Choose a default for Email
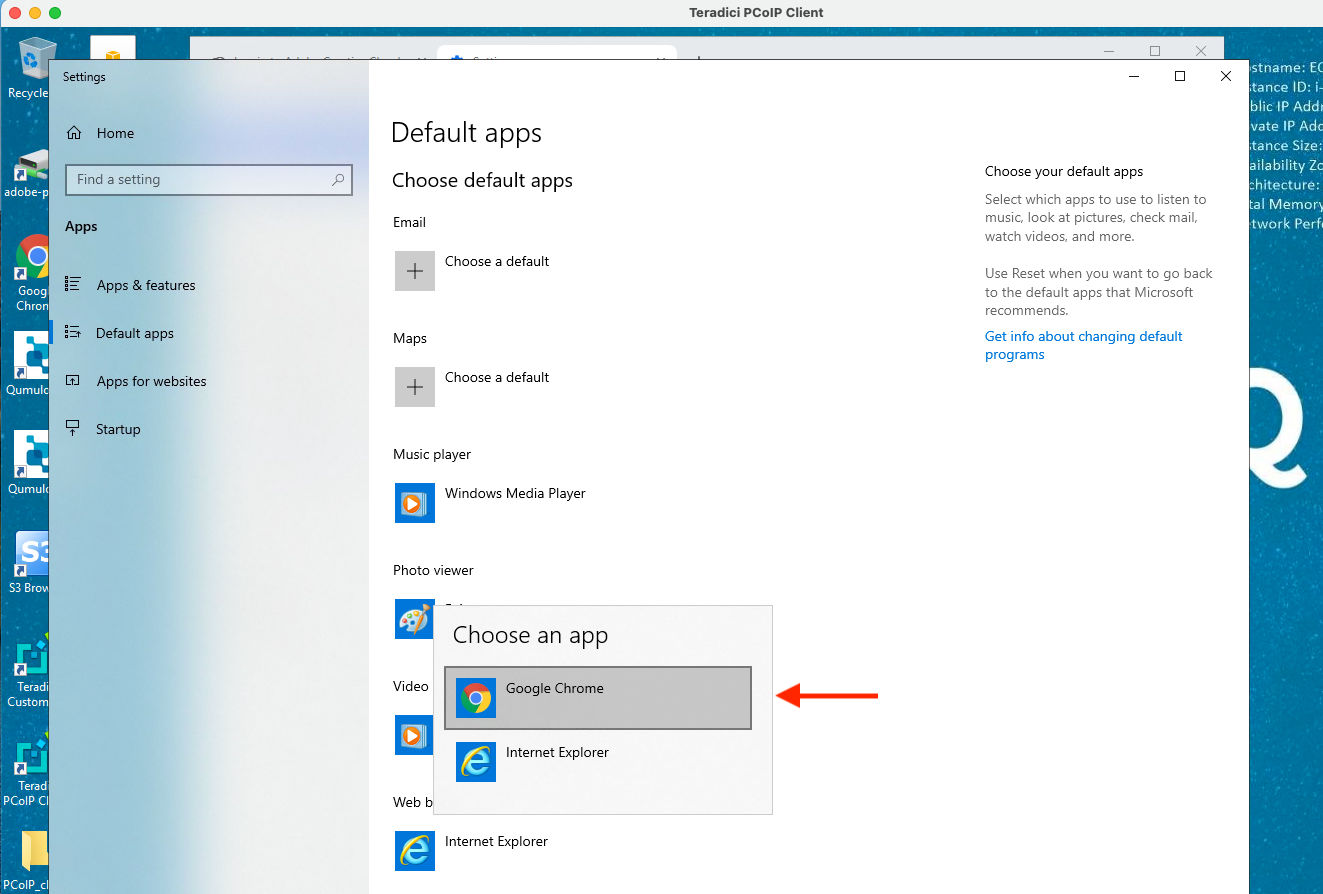This screenshot has width=1323, height=894. click(497, 262)
